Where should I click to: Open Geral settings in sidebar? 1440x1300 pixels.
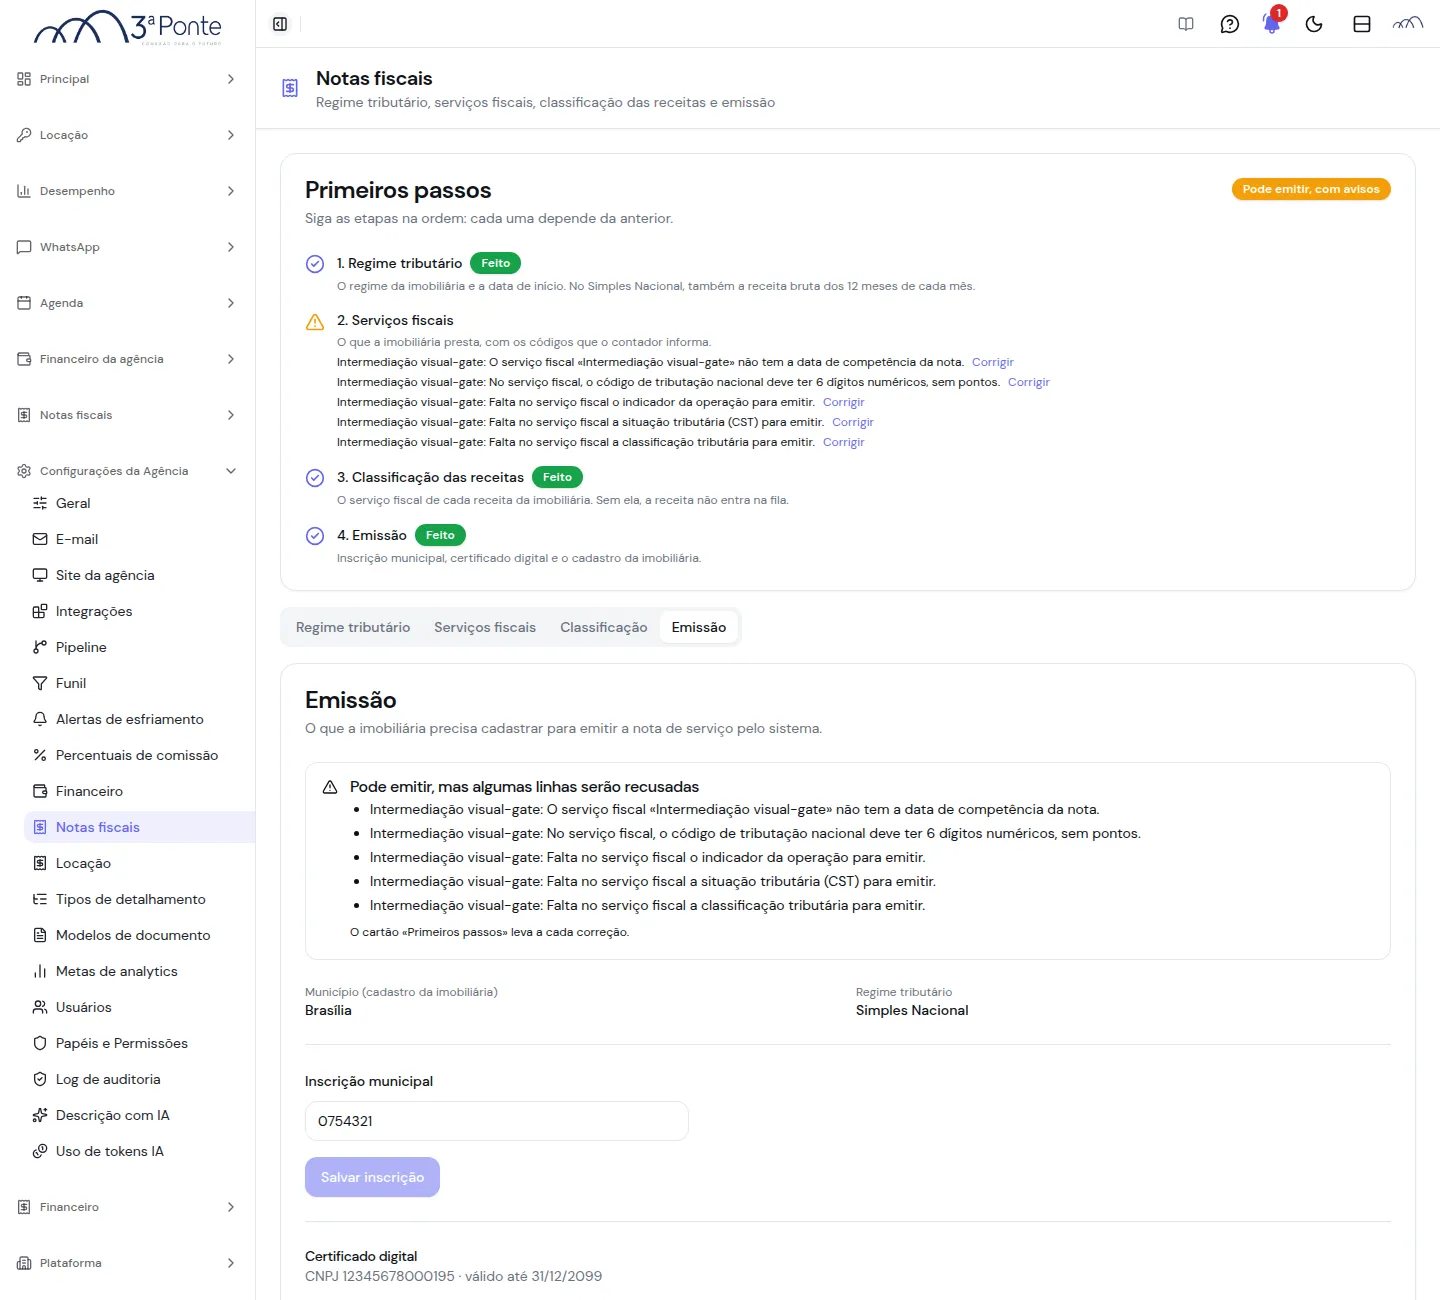point(140,503)
